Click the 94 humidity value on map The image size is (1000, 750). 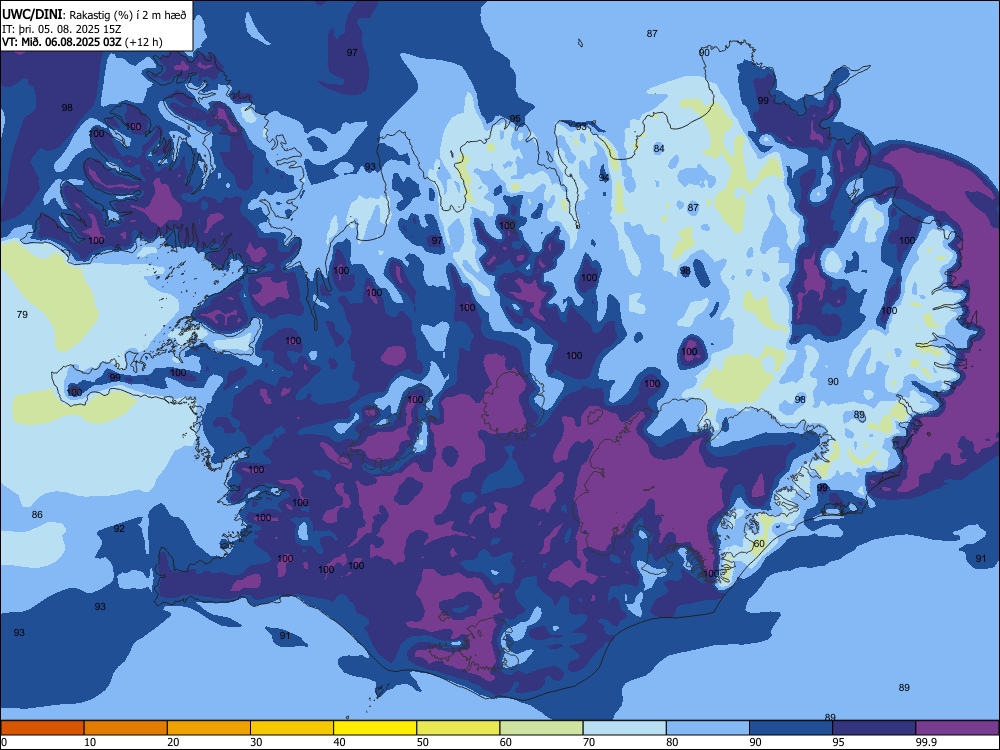pos(603,177)
